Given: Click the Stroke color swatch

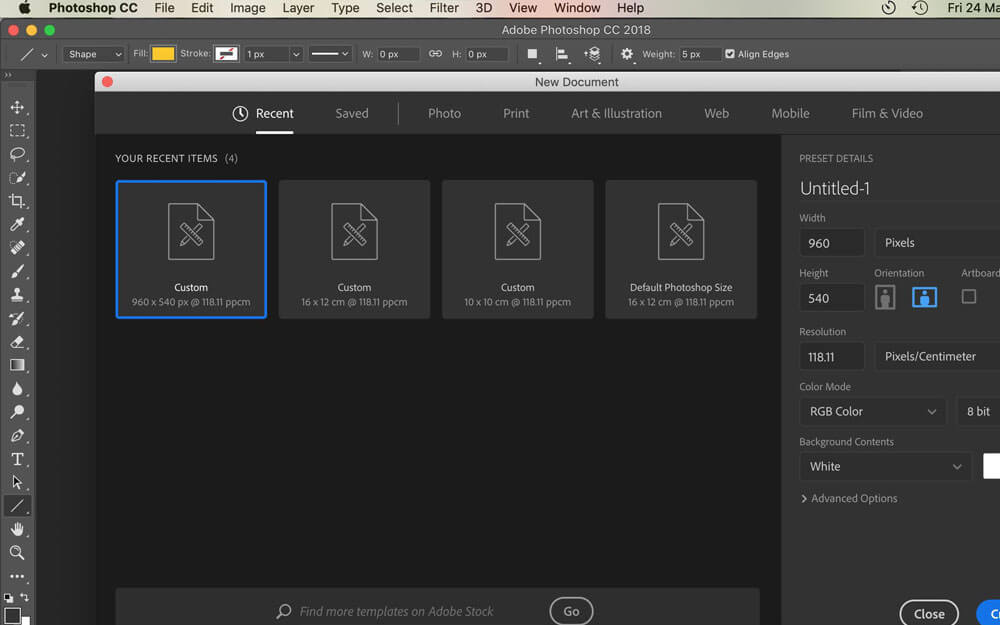Looking at the screenshot, I should 226,54.
